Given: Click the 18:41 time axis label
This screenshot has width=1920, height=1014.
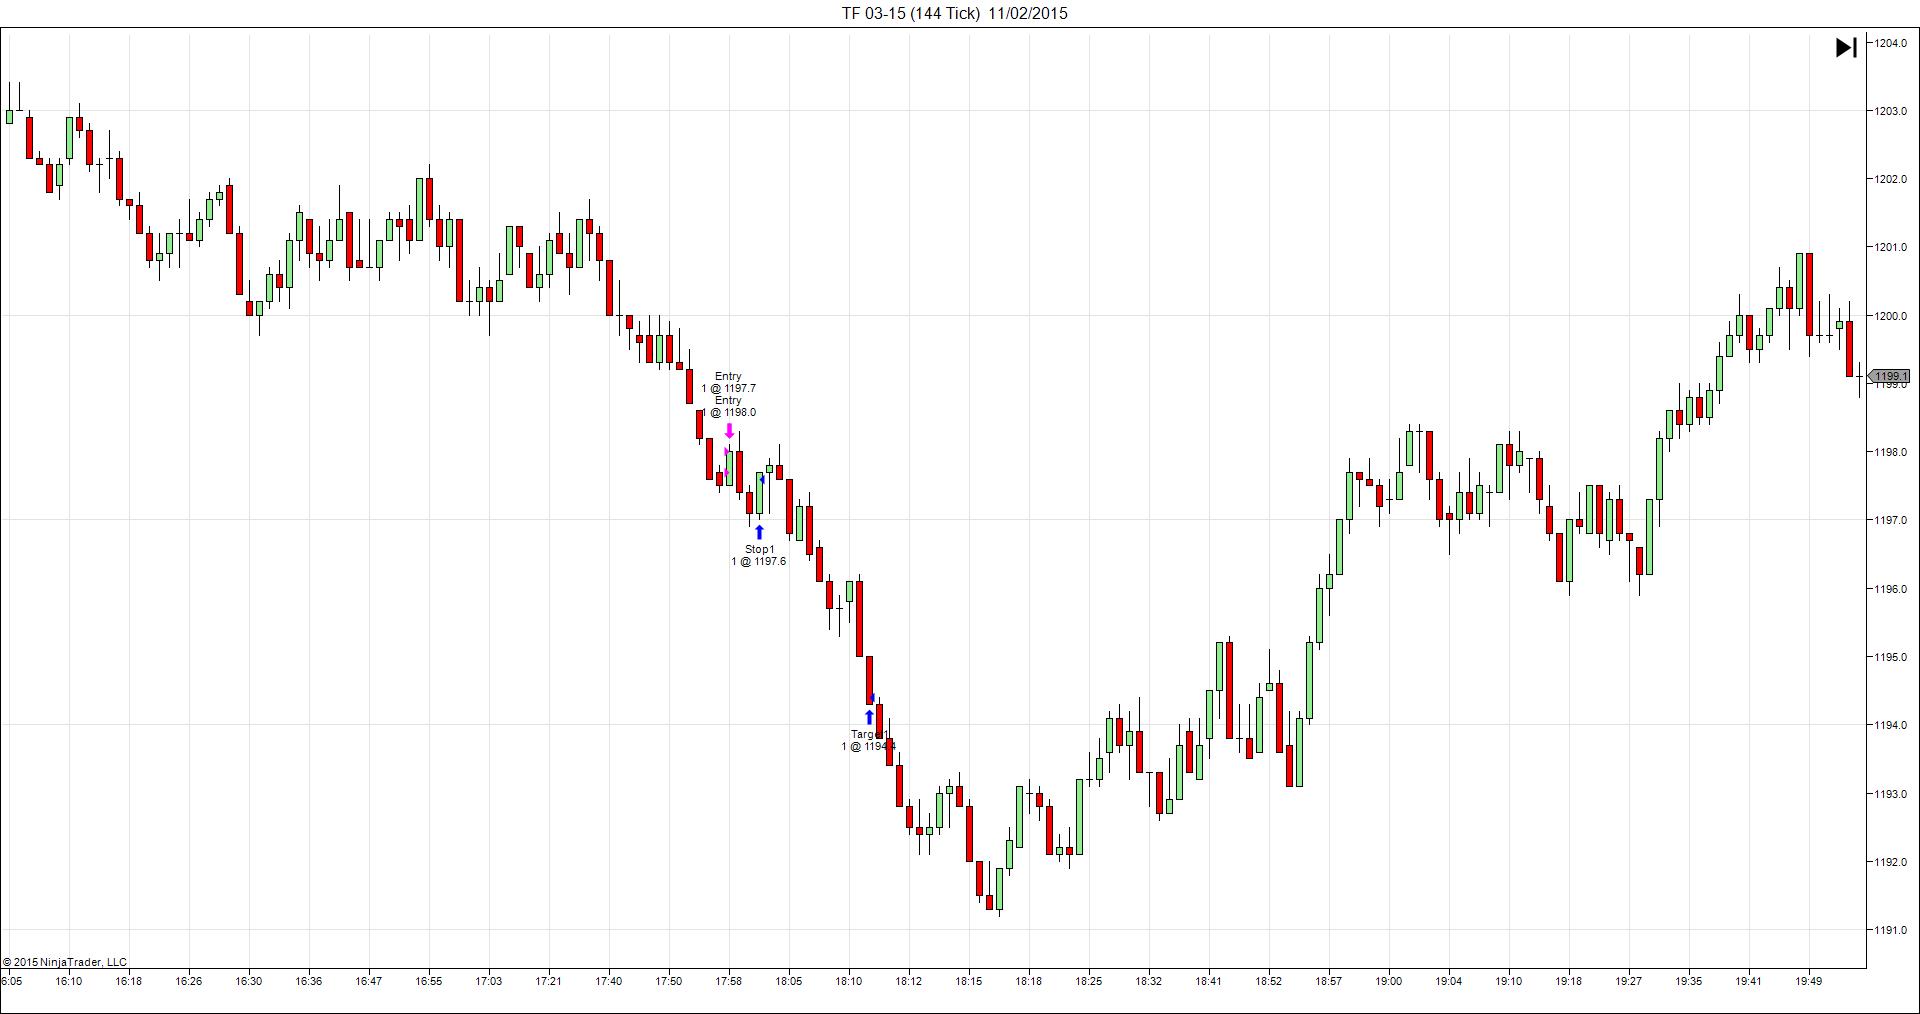Looking at the screenshot, I should 1209,981.
